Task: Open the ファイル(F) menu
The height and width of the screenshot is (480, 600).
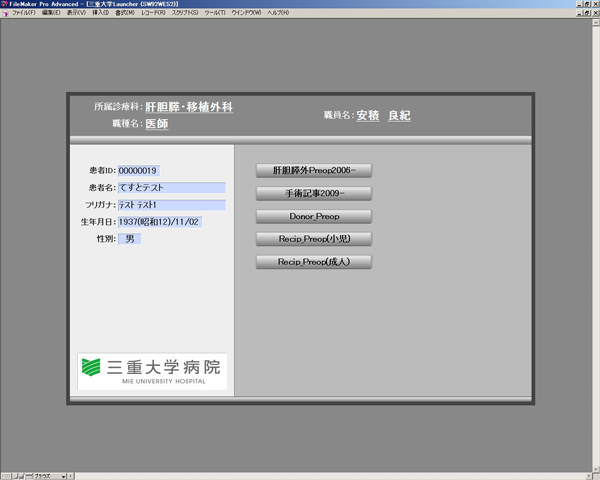Action: (x=24, y=12)
